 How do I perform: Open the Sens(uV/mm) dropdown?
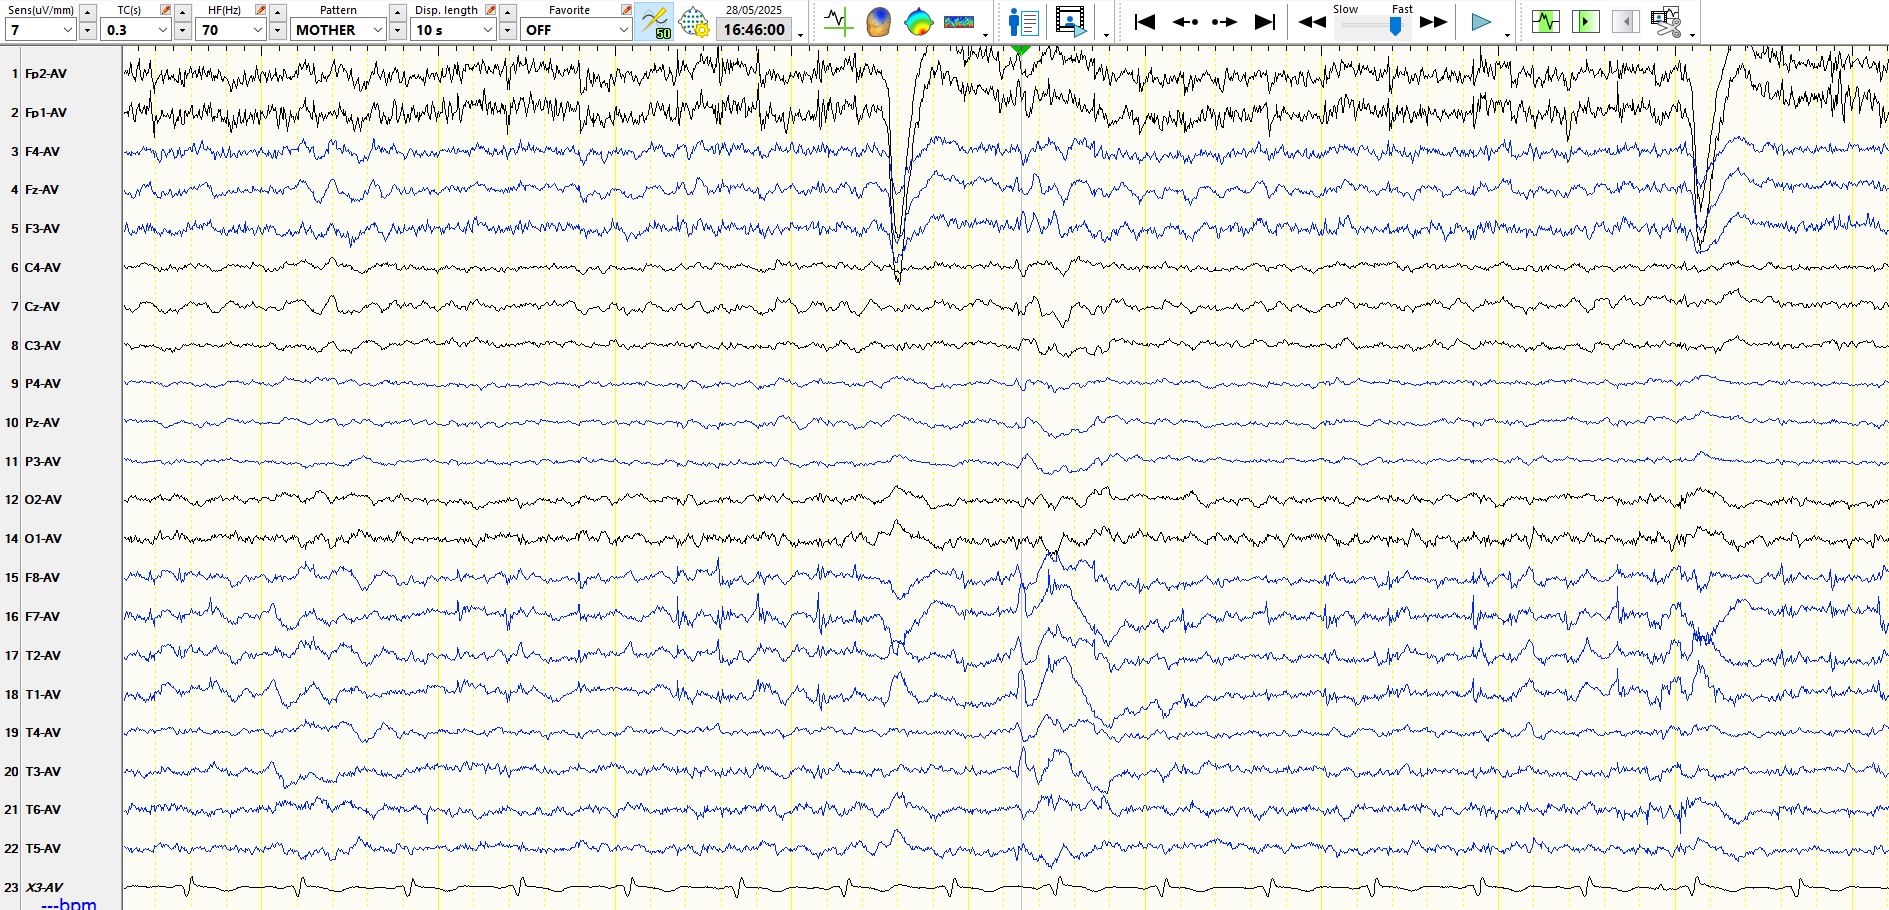click(x=41, y=30)
